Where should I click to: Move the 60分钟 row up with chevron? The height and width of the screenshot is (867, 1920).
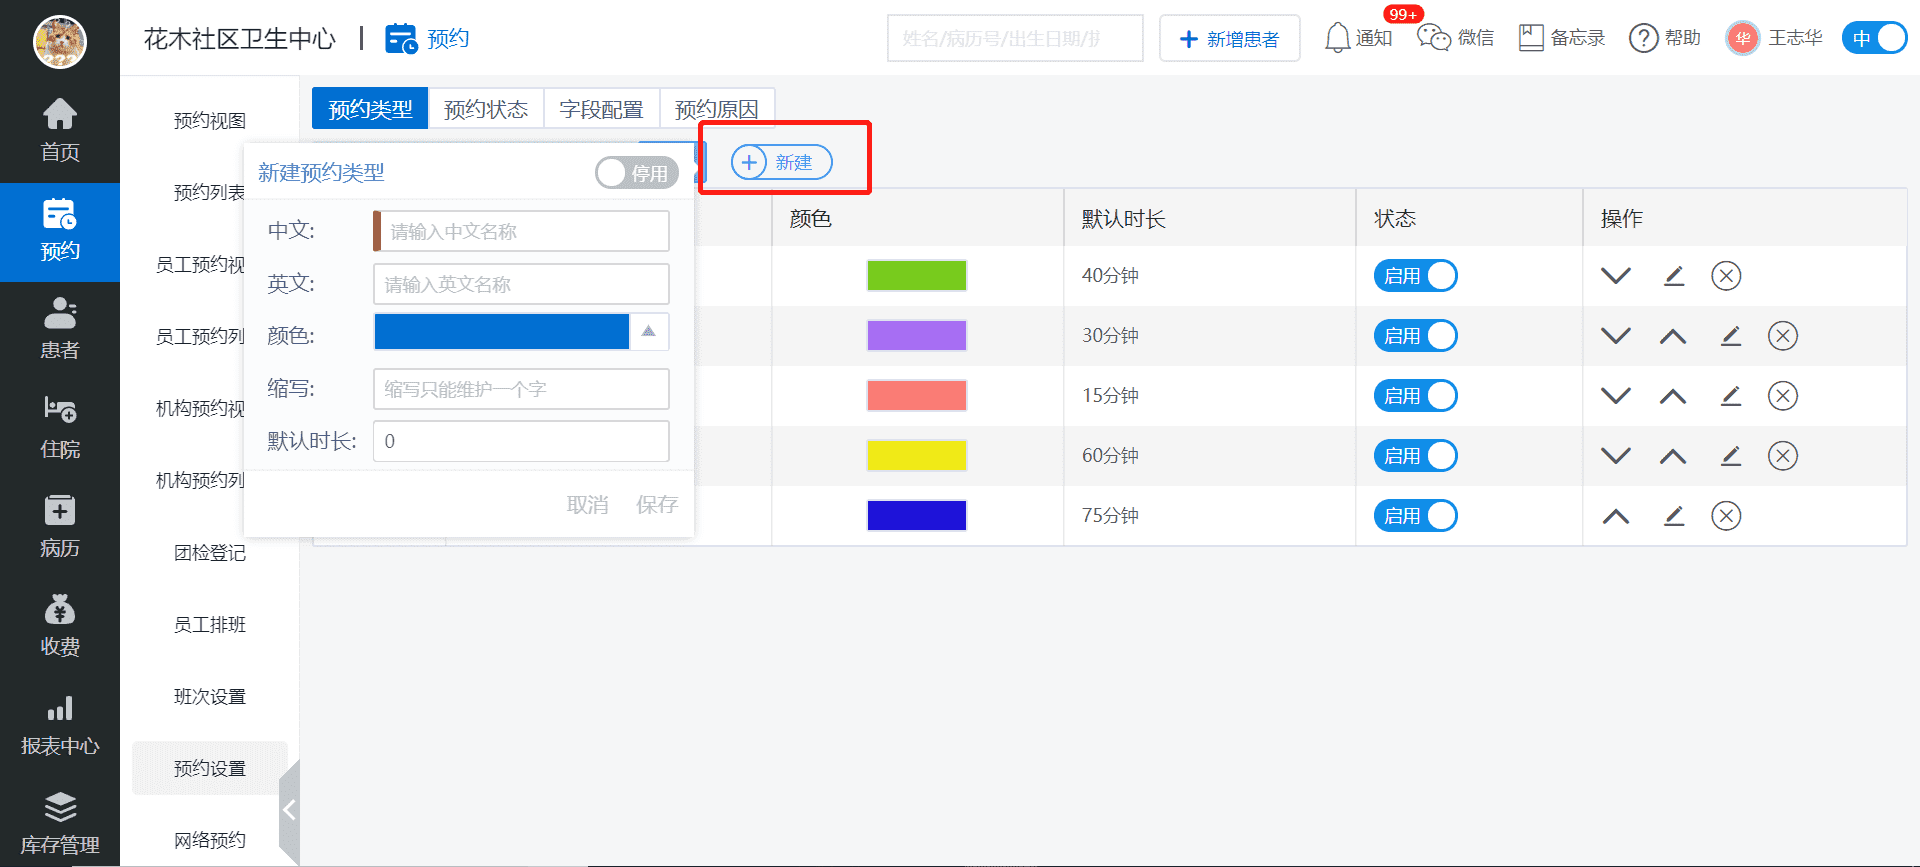click(1673, 456)
